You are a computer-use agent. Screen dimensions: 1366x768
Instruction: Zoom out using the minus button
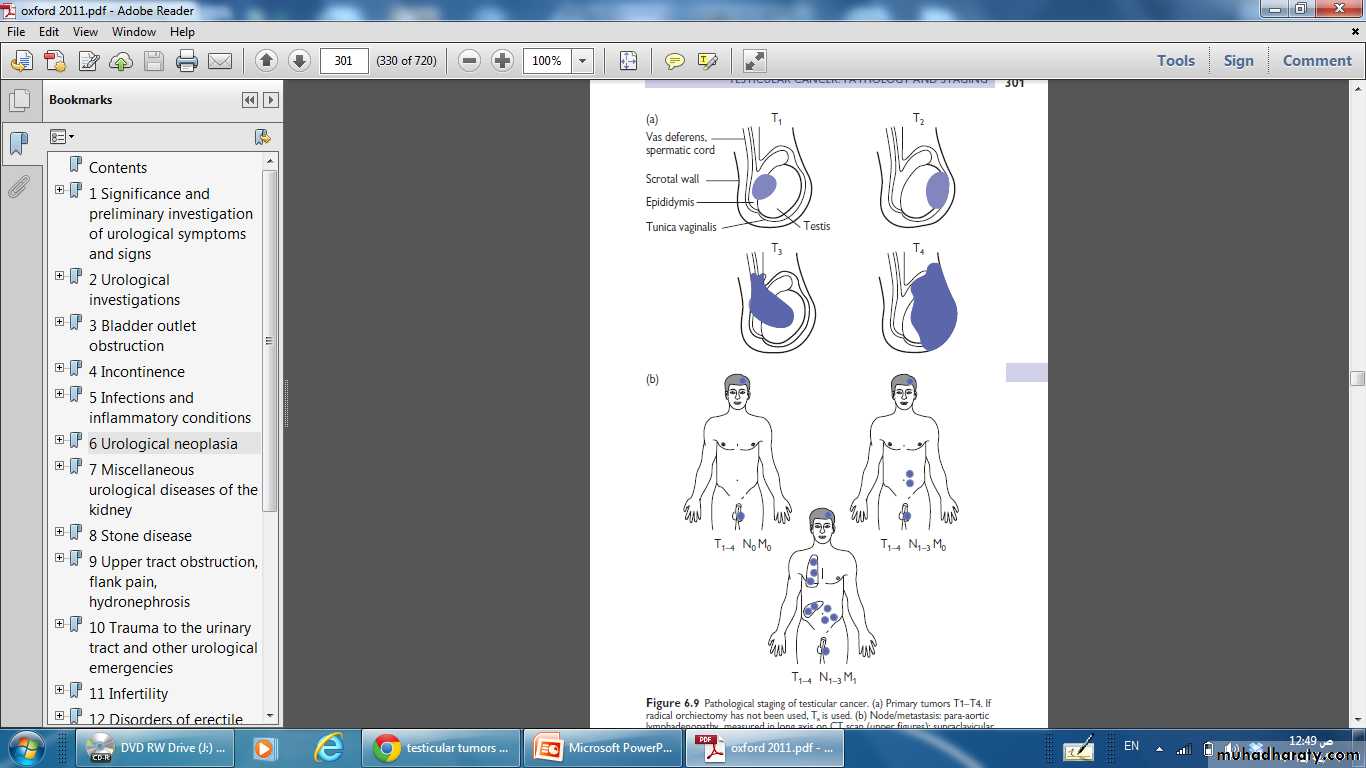click(469, 61)
